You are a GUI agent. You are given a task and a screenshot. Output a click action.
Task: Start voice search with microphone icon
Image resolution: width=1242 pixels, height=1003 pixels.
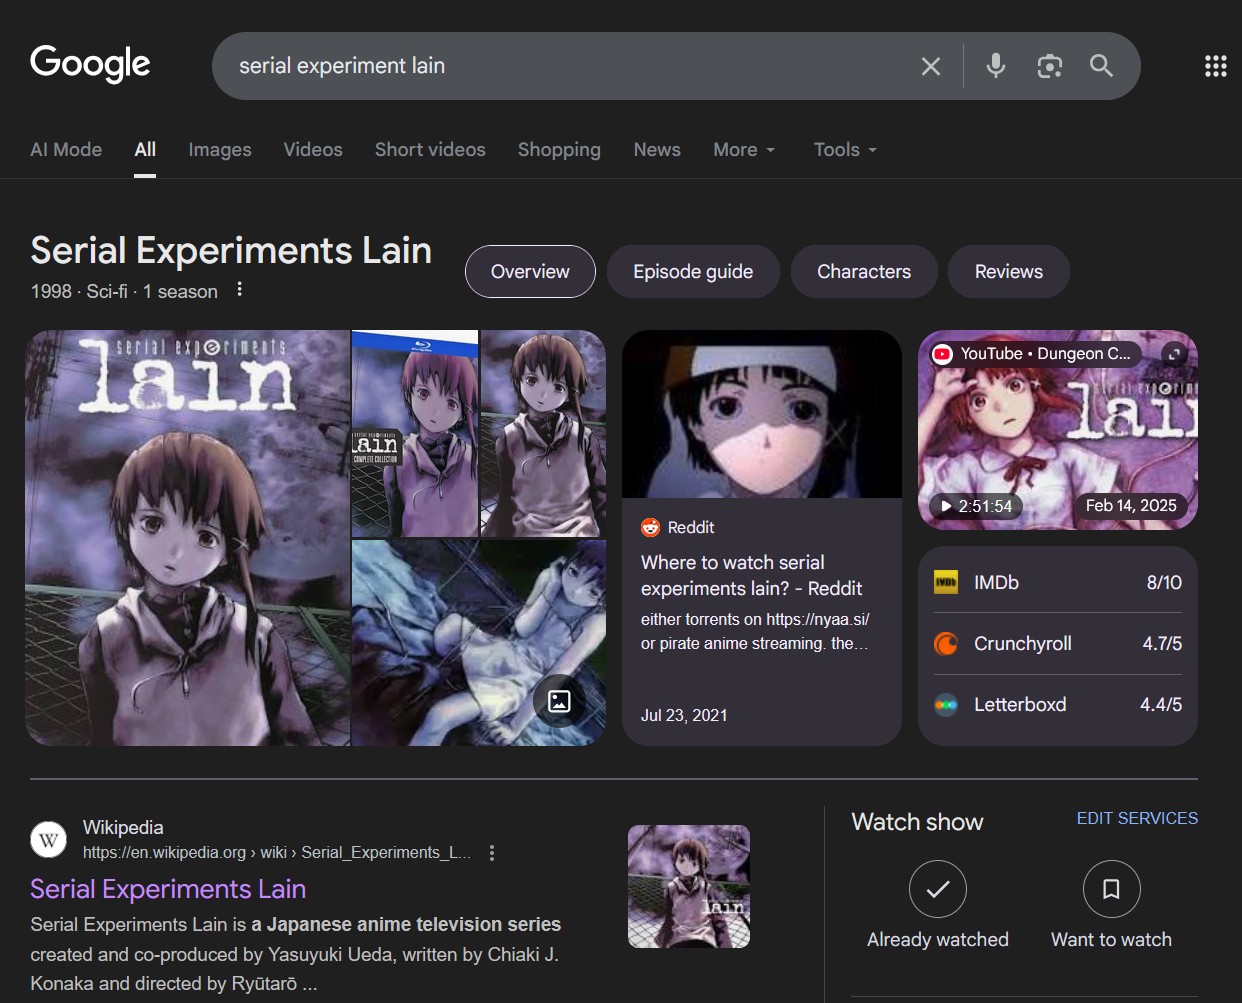click(x=996, y=66)
